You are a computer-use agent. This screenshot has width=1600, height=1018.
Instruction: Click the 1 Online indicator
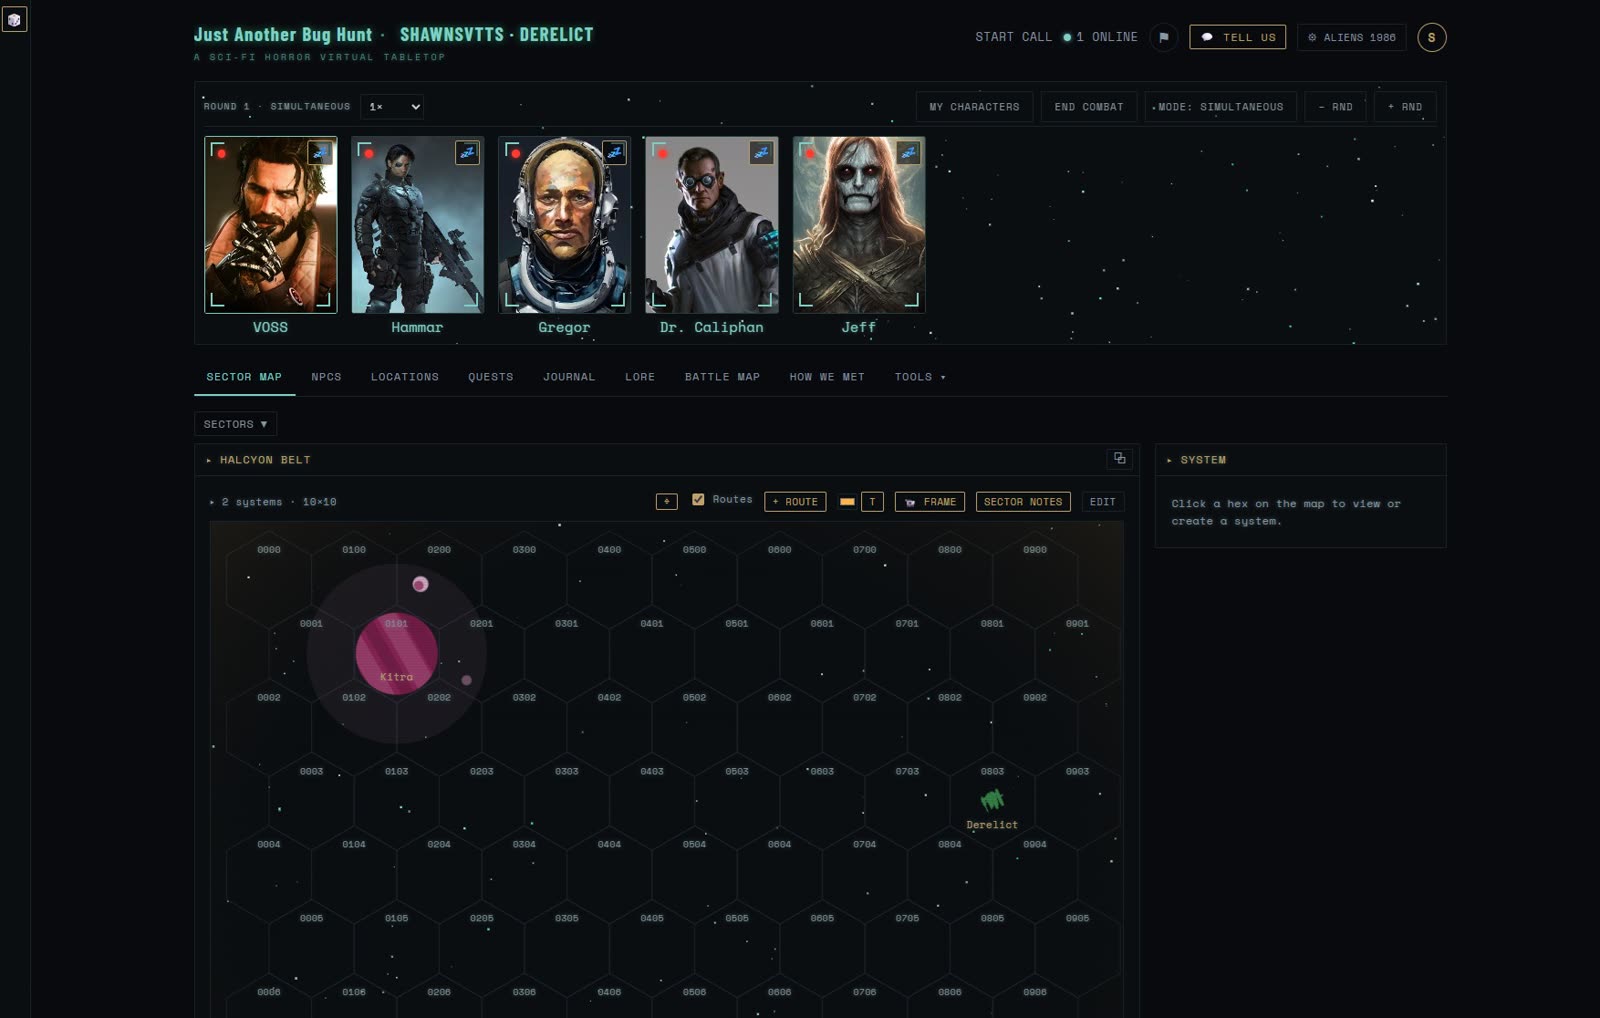click(1100, 37)
